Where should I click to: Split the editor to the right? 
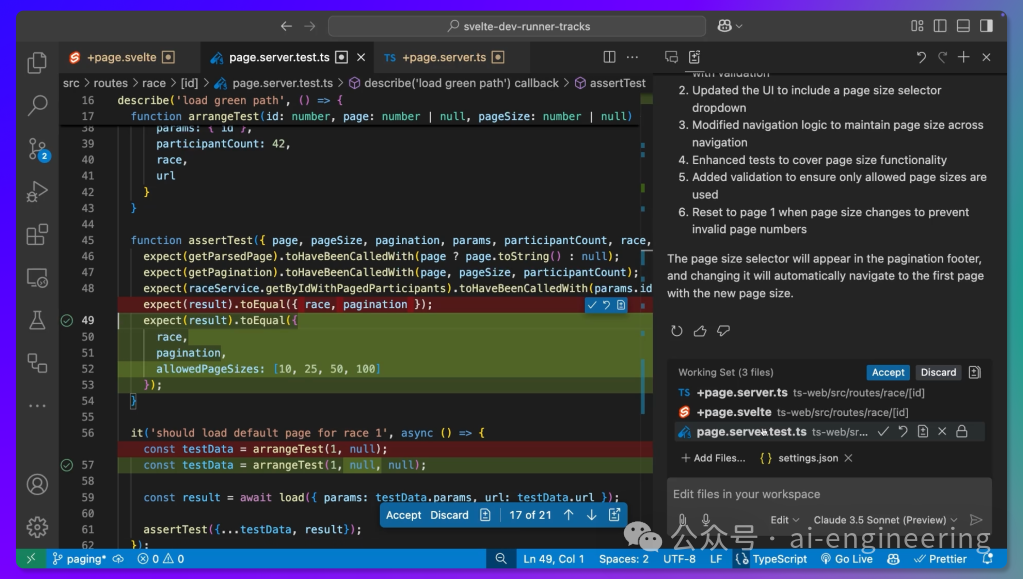(x=609, y=58)
